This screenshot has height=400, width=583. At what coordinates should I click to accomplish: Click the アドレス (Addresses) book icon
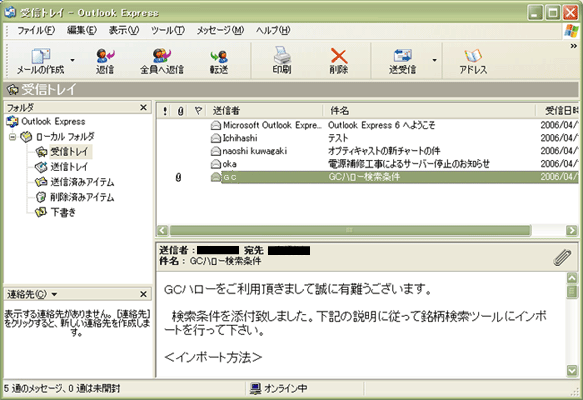pos(473,56)
